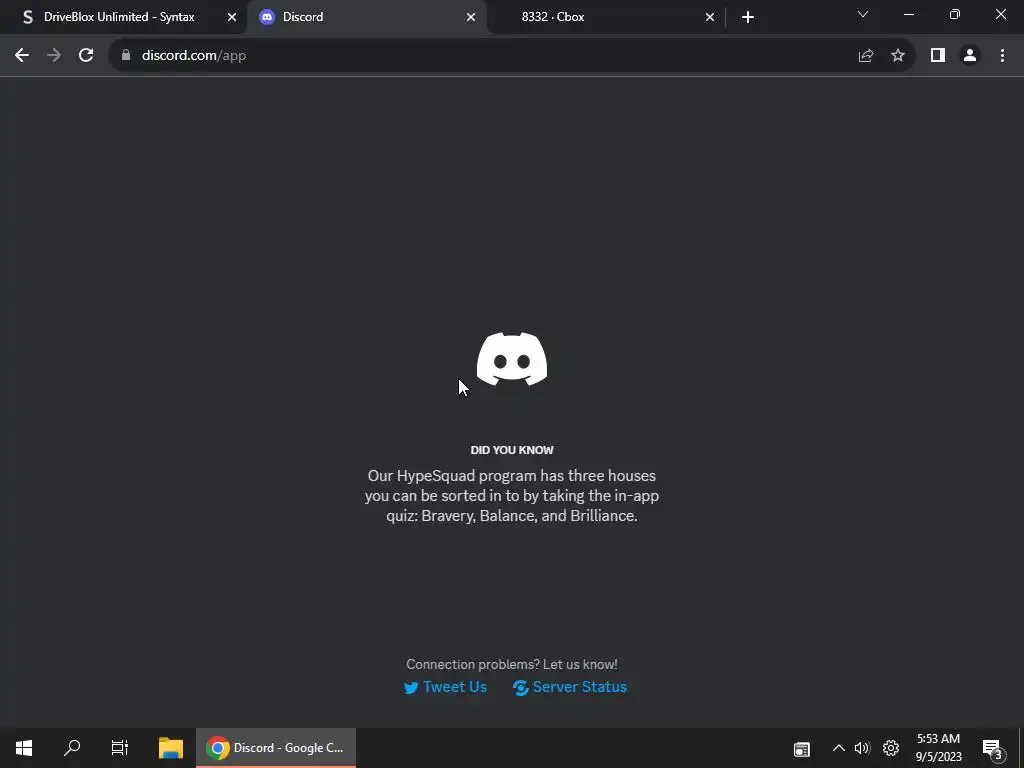1024x768 pixels.
Task: View site information via lock icon
Action: point(126,56)
